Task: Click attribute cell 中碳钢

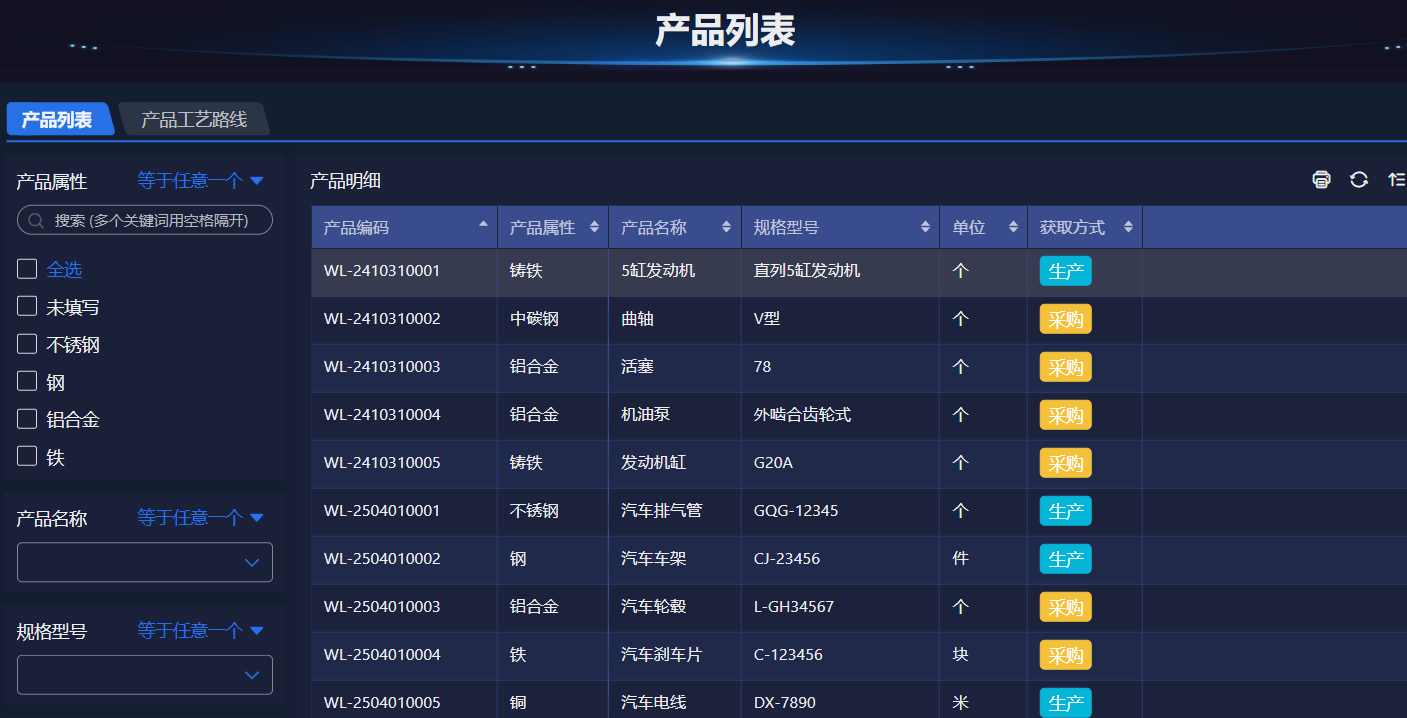Action: pyautogui.click(x=534, y=319)
